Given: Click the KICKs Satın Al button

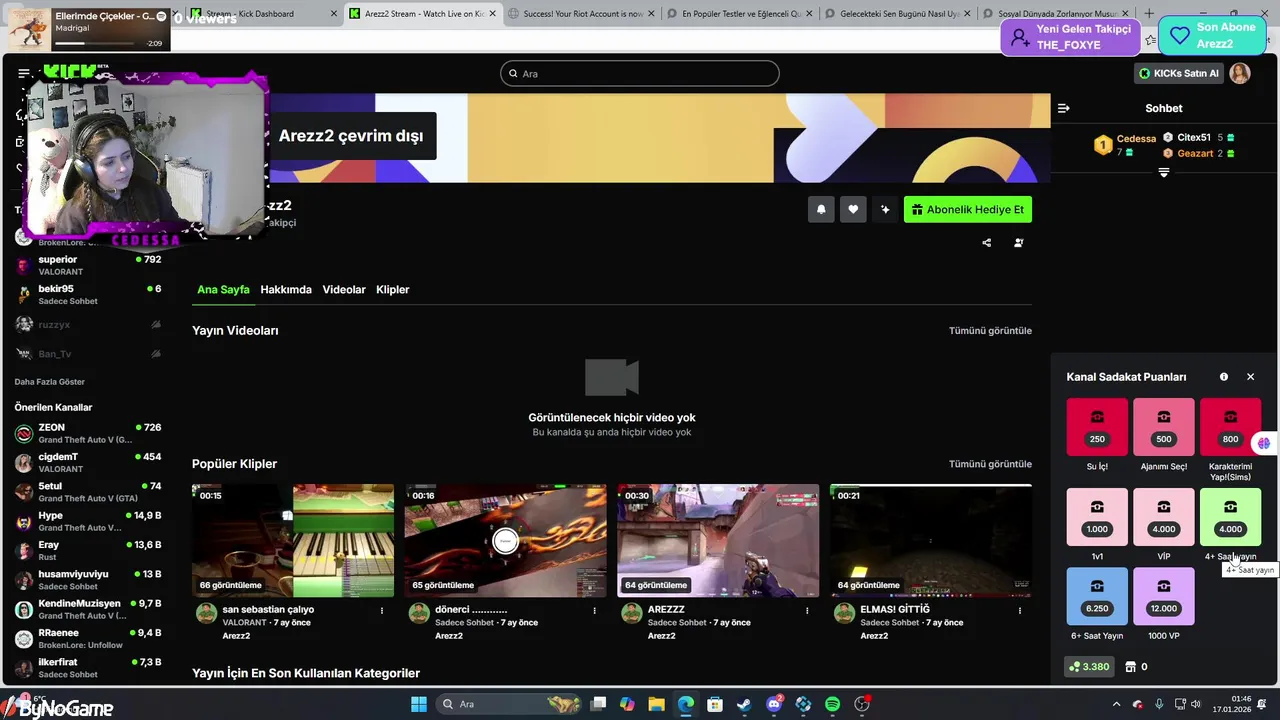Looking at the screenshot, I should 1179,73.
